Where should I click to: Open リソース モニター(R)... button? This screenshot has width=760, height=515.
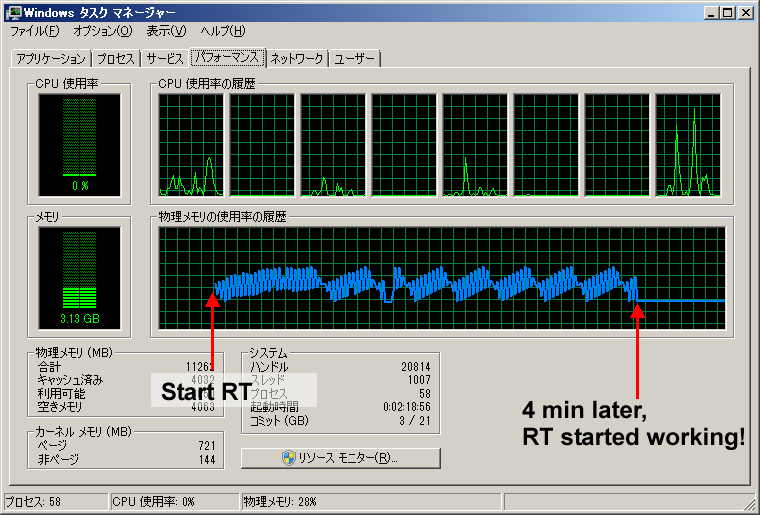341,458
